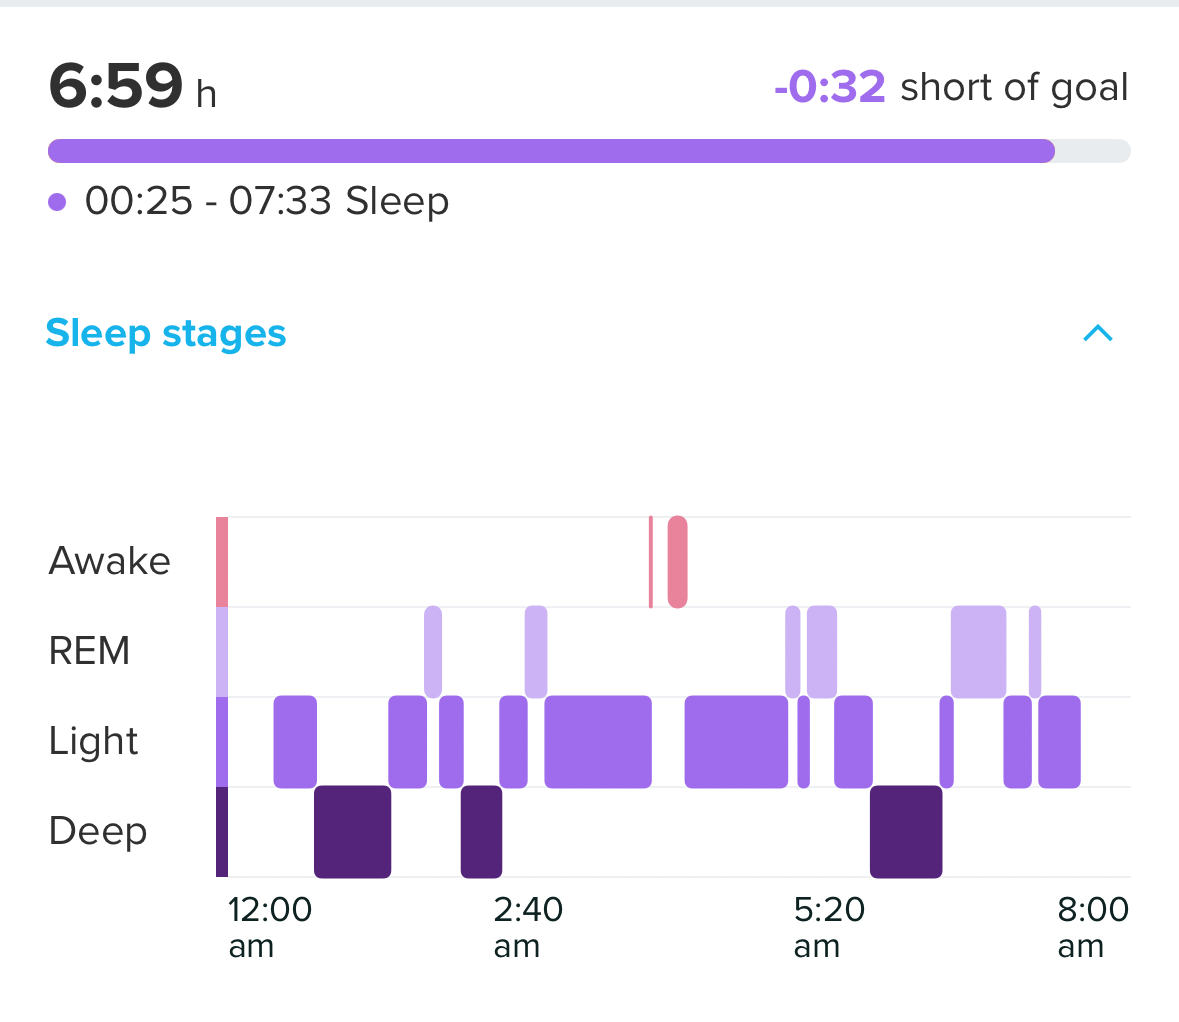Select the 00:25 - 07:33 Sleep entry
The image size is (1179, 1022).
266,201
